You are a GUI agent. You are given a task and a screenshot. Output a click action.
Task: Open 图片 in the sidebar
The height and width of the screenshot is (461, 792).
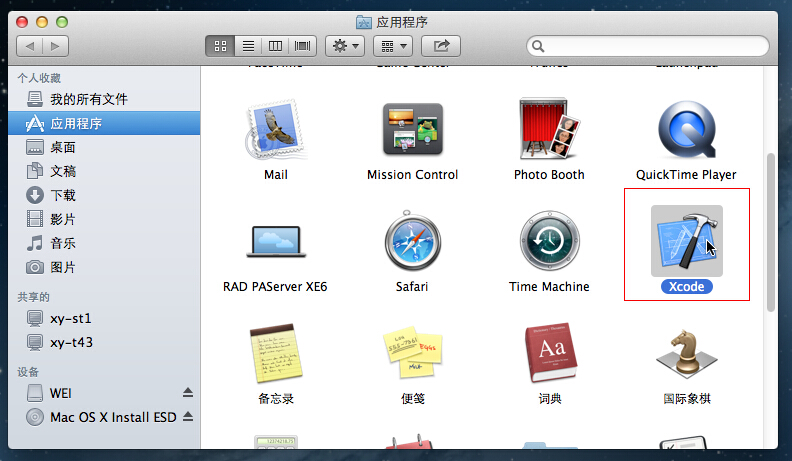[104, 267]
